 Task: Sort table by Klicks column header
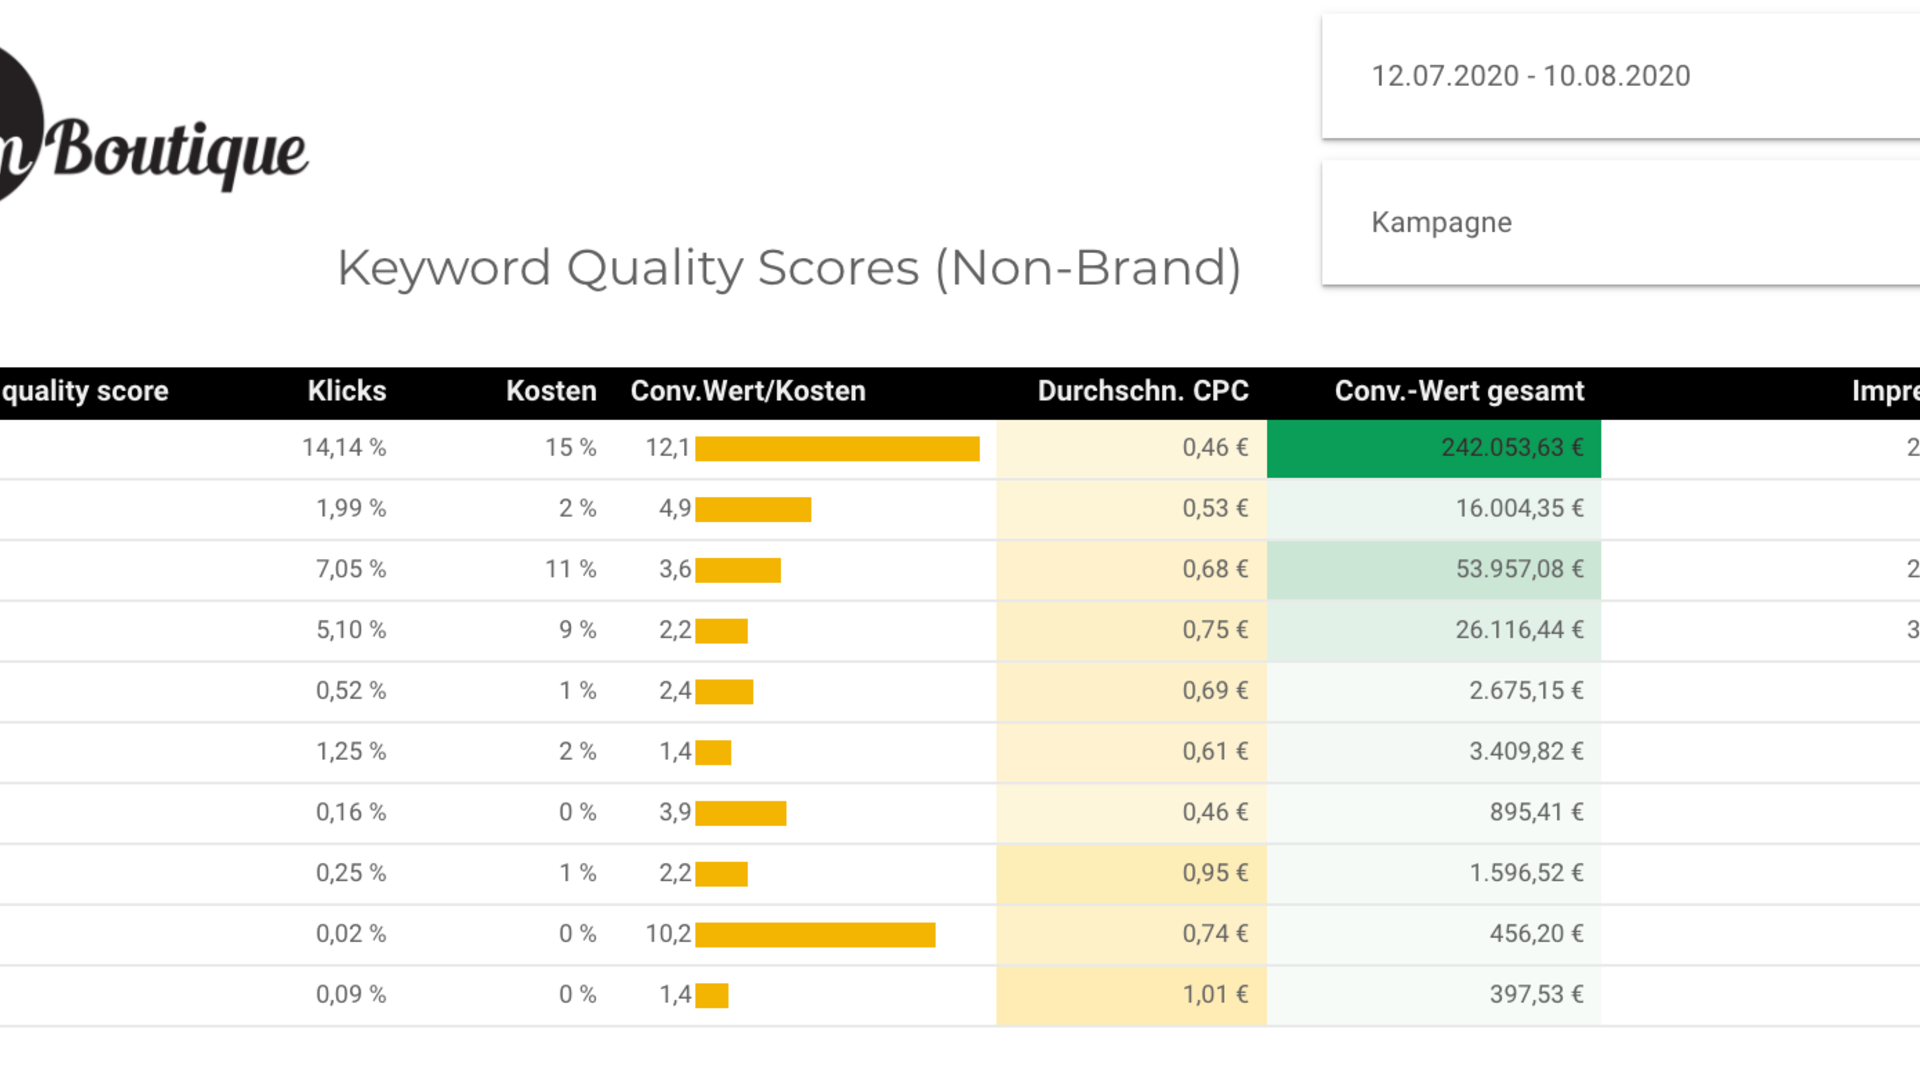click(x=346, y=391)
